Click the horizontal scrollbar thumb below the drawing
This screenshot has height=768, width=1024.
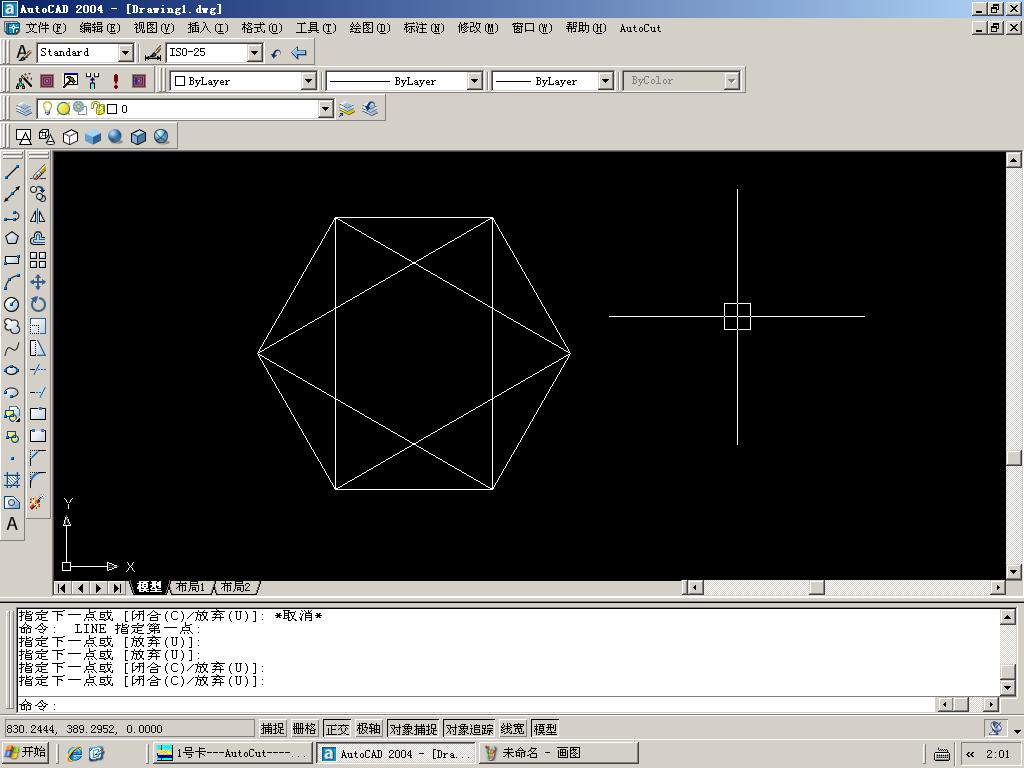tap(816, 587)
